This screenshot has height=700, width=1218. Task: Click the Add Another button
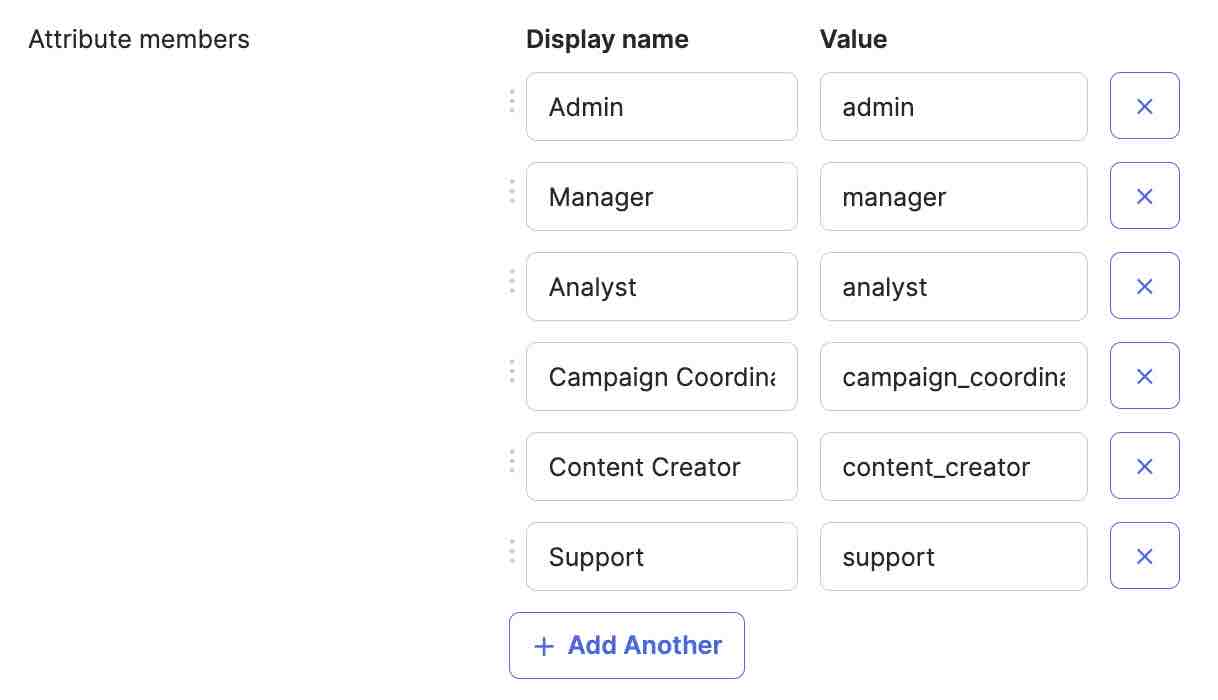(x=627, y=645)
